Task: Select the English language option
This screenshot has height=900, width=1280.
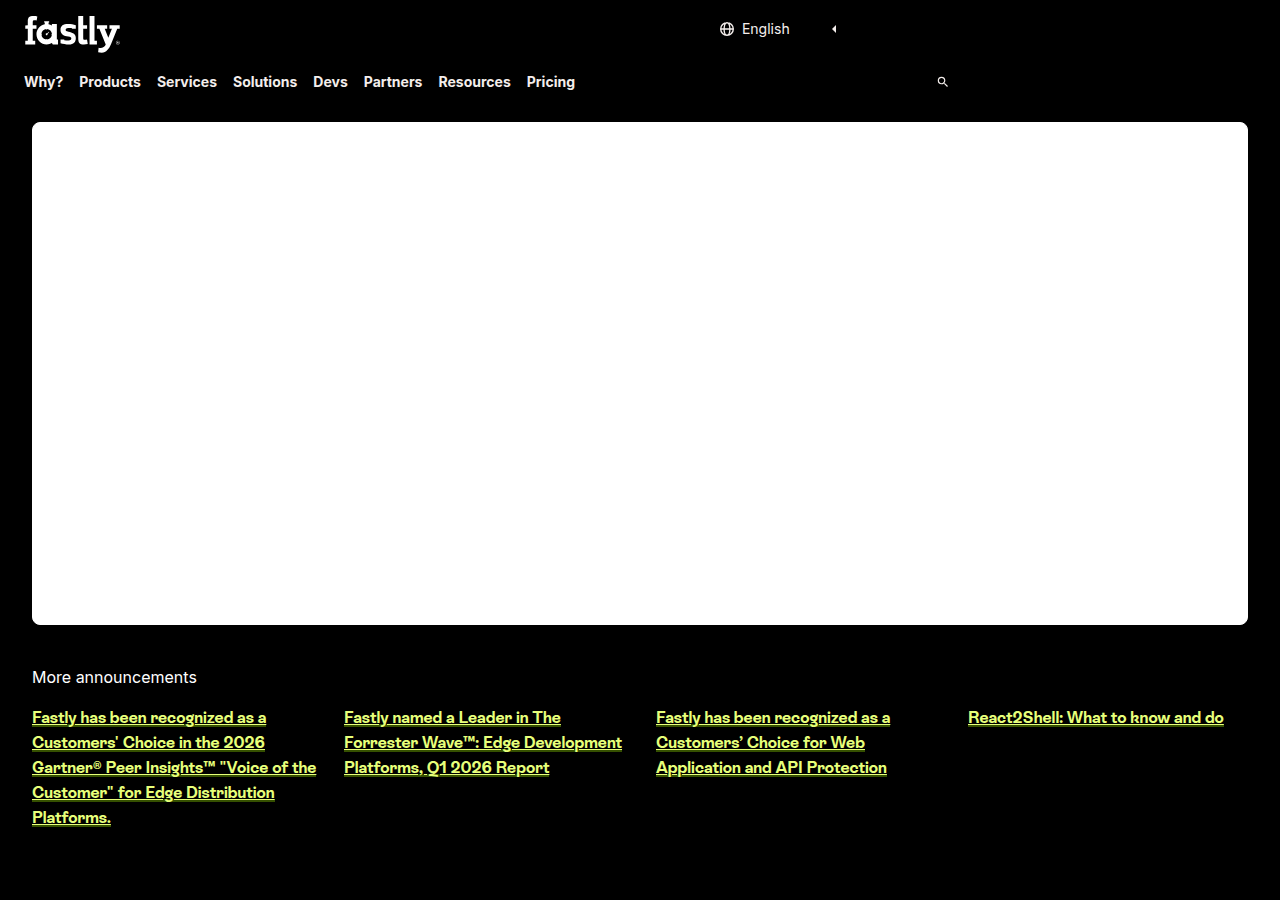Action: 766,29
